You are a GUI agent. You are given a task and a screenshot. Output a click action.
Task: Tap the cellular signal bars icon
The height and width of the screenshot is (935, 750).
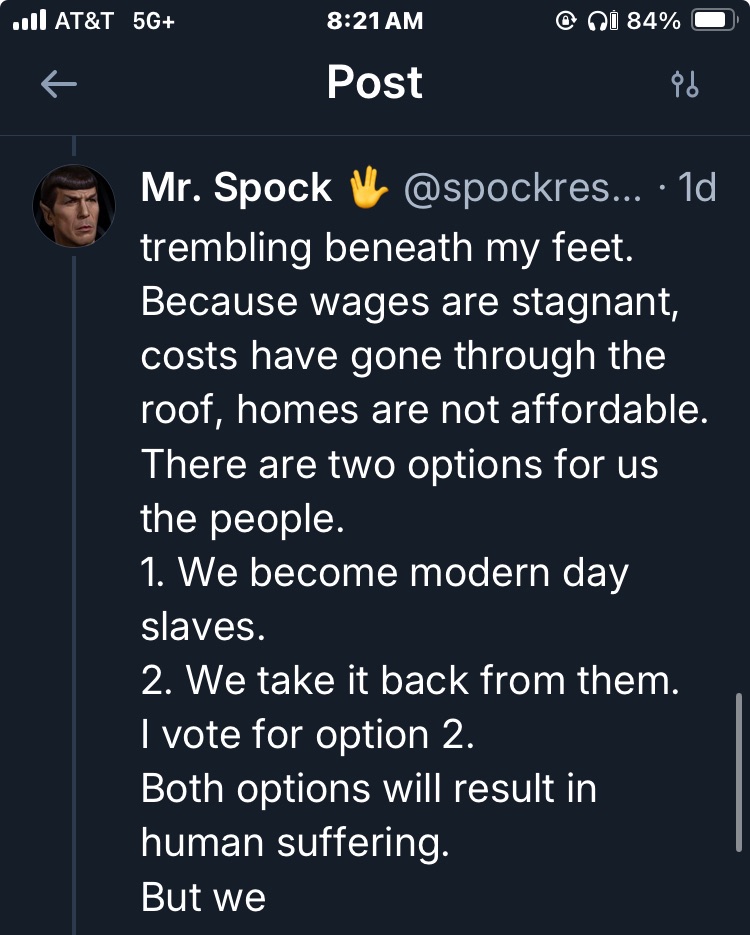[28, 20]
